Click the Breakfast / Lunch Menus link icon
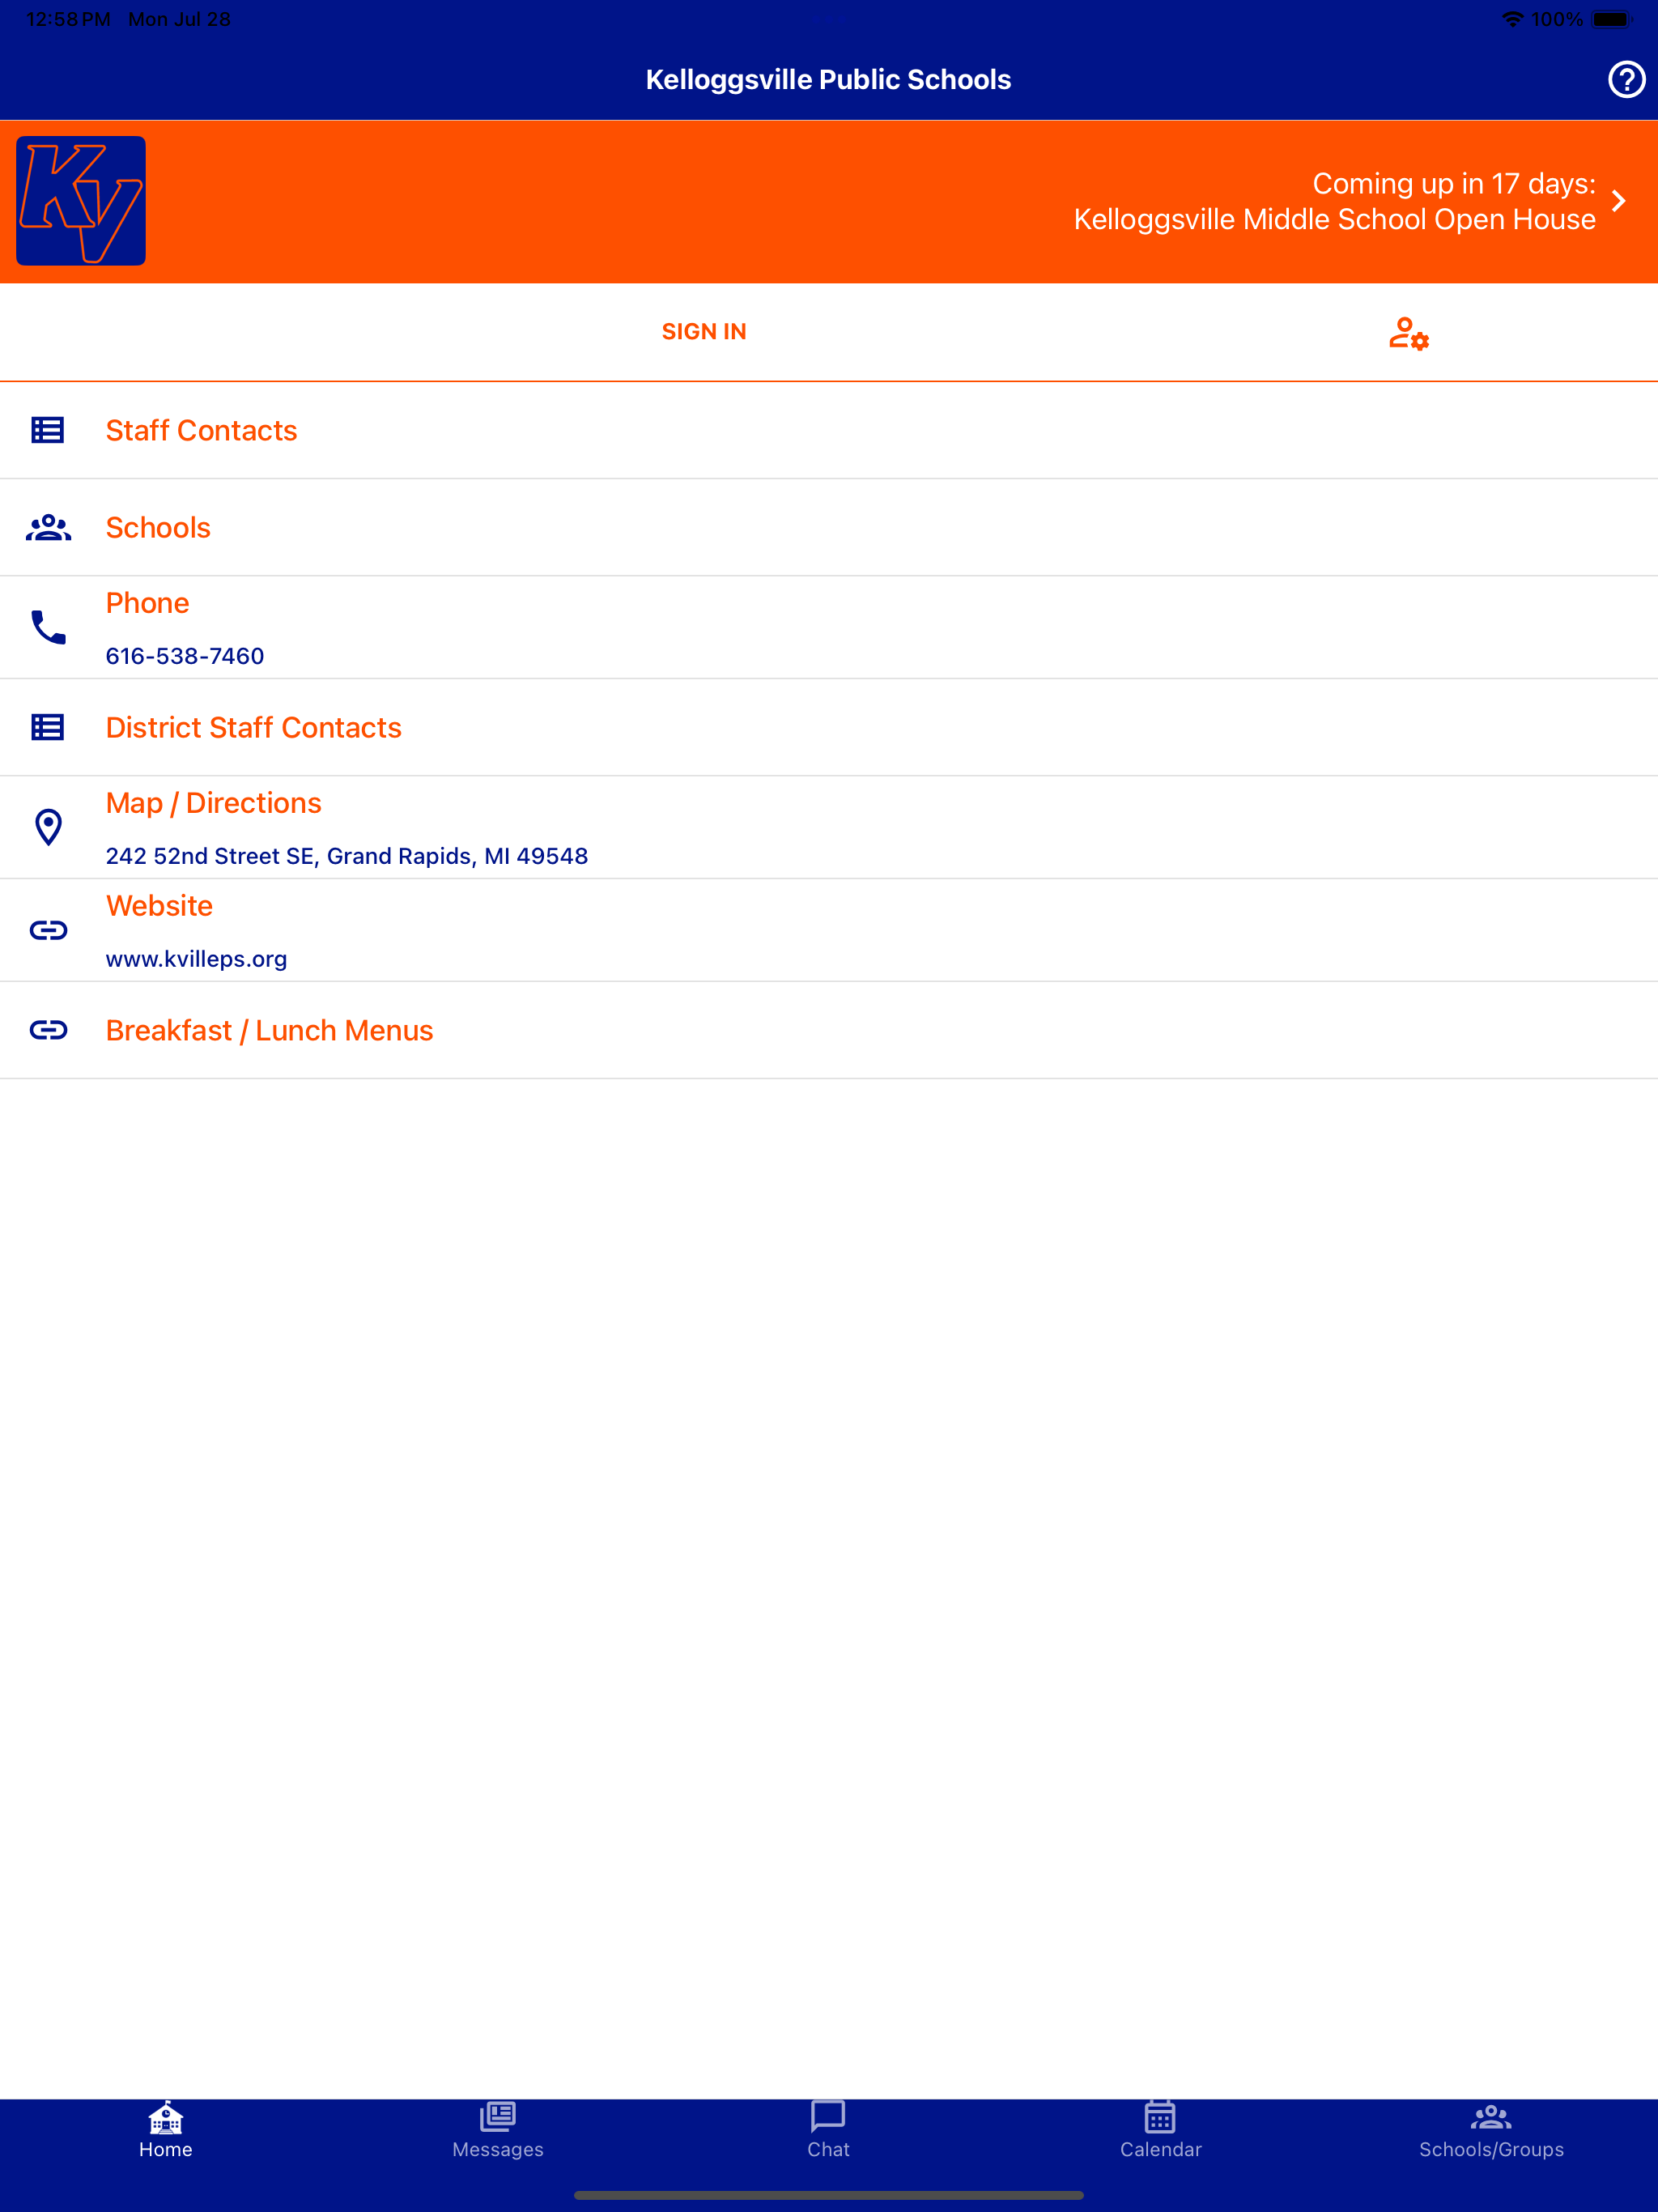The image size is (1658, 2212). [x=48, y=1030]
